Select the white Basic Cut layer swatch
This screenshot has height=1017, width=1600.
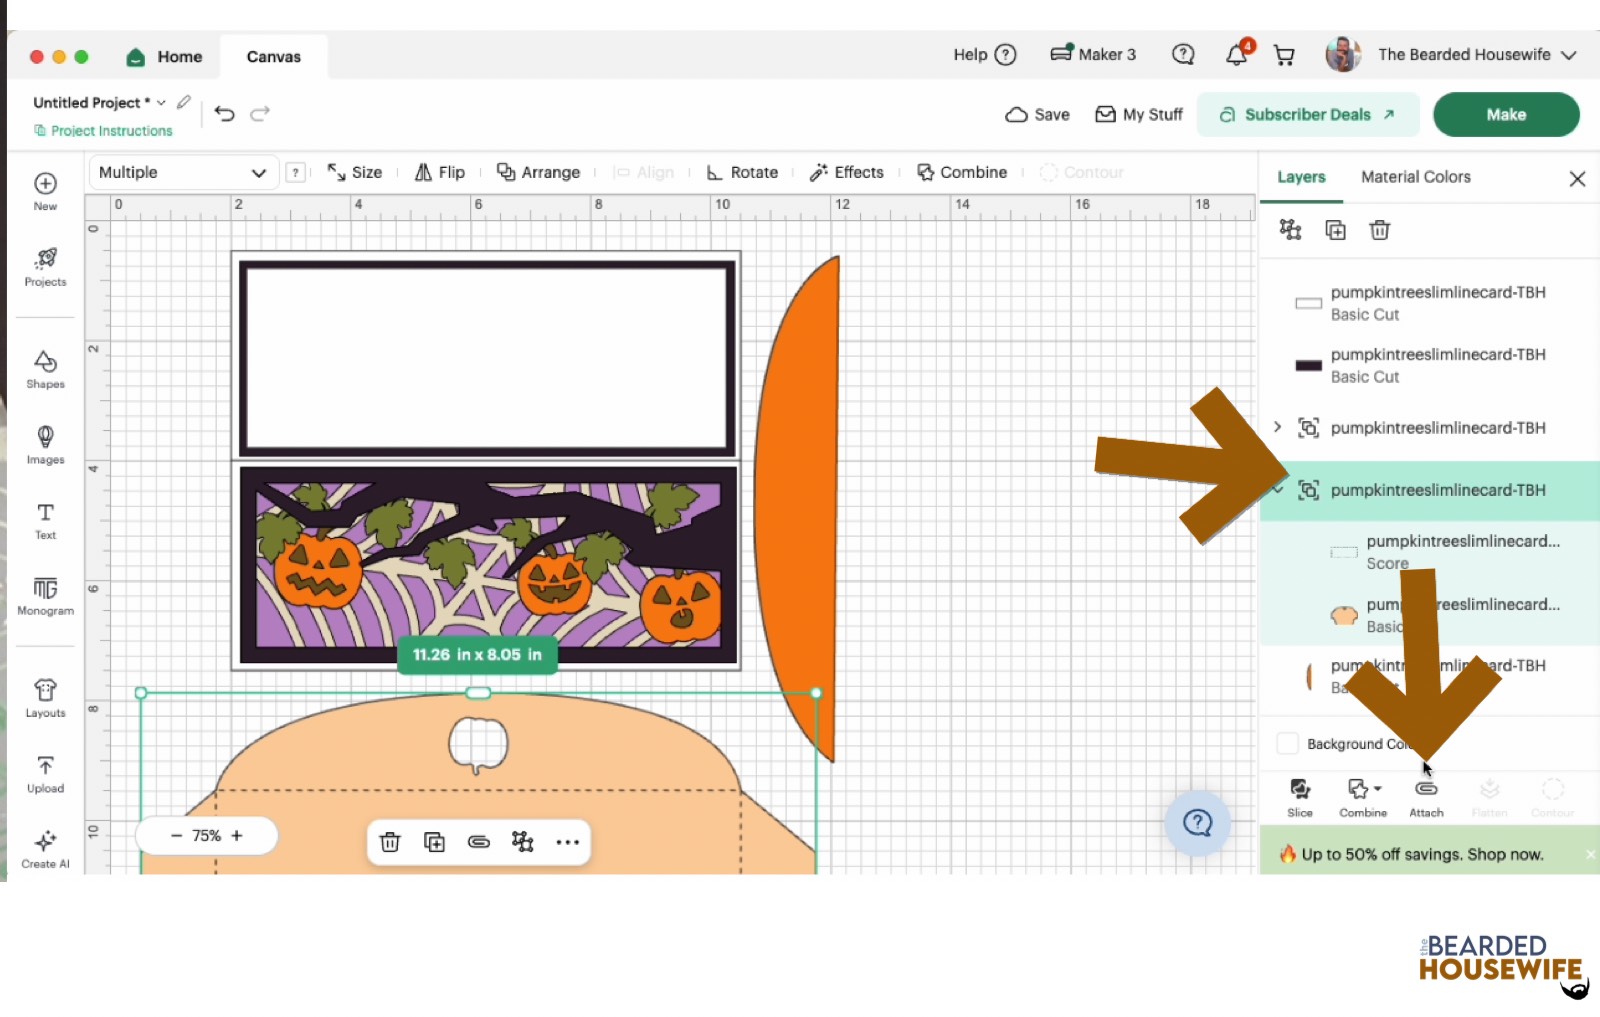1309,303
